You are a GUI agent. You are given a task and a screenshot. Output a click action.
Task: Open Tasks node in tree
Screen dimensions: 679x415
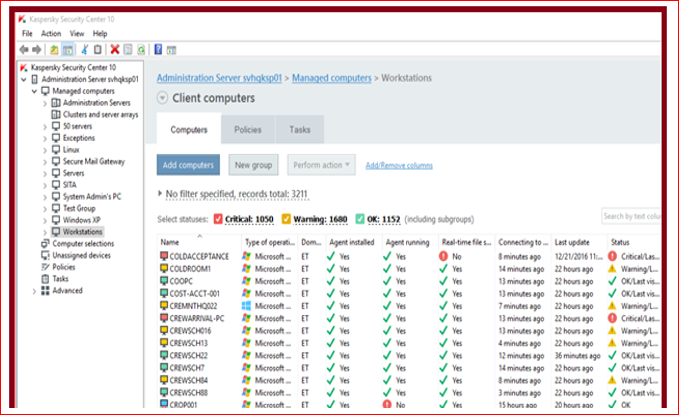click(x=60, y=279)
